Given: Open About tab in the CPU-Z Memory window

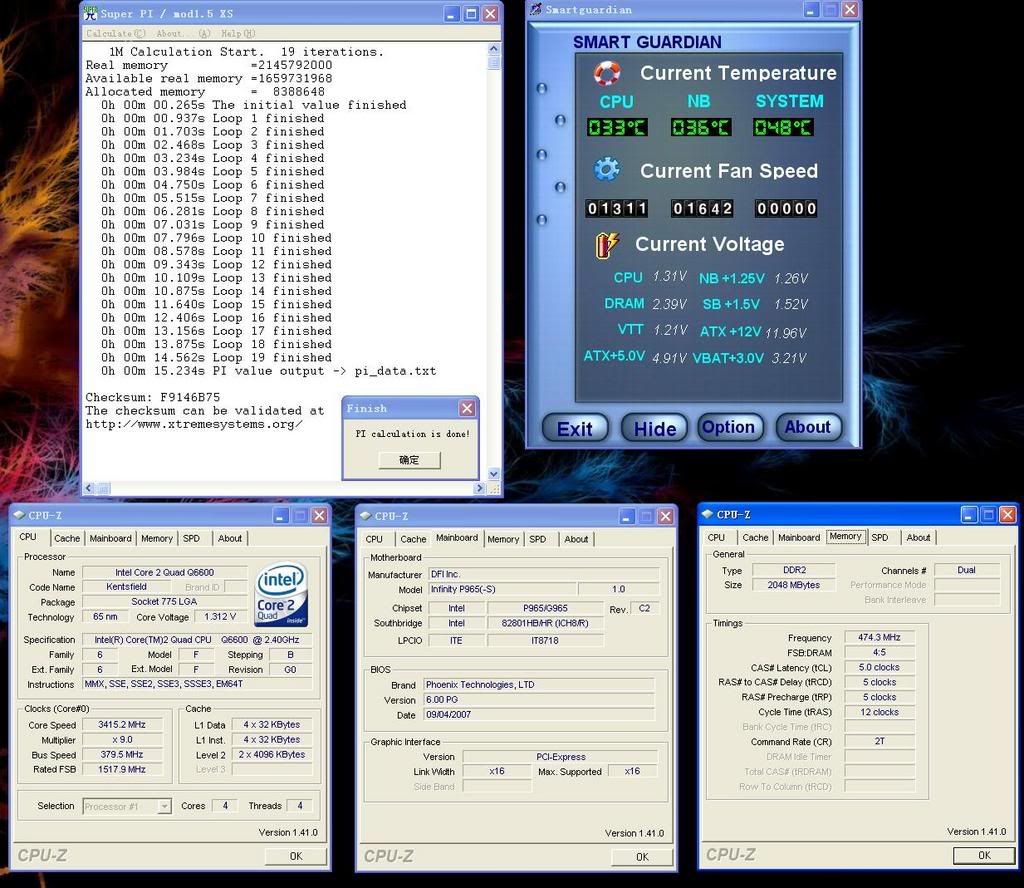Looking at the screenshot, I should (918, 537).
